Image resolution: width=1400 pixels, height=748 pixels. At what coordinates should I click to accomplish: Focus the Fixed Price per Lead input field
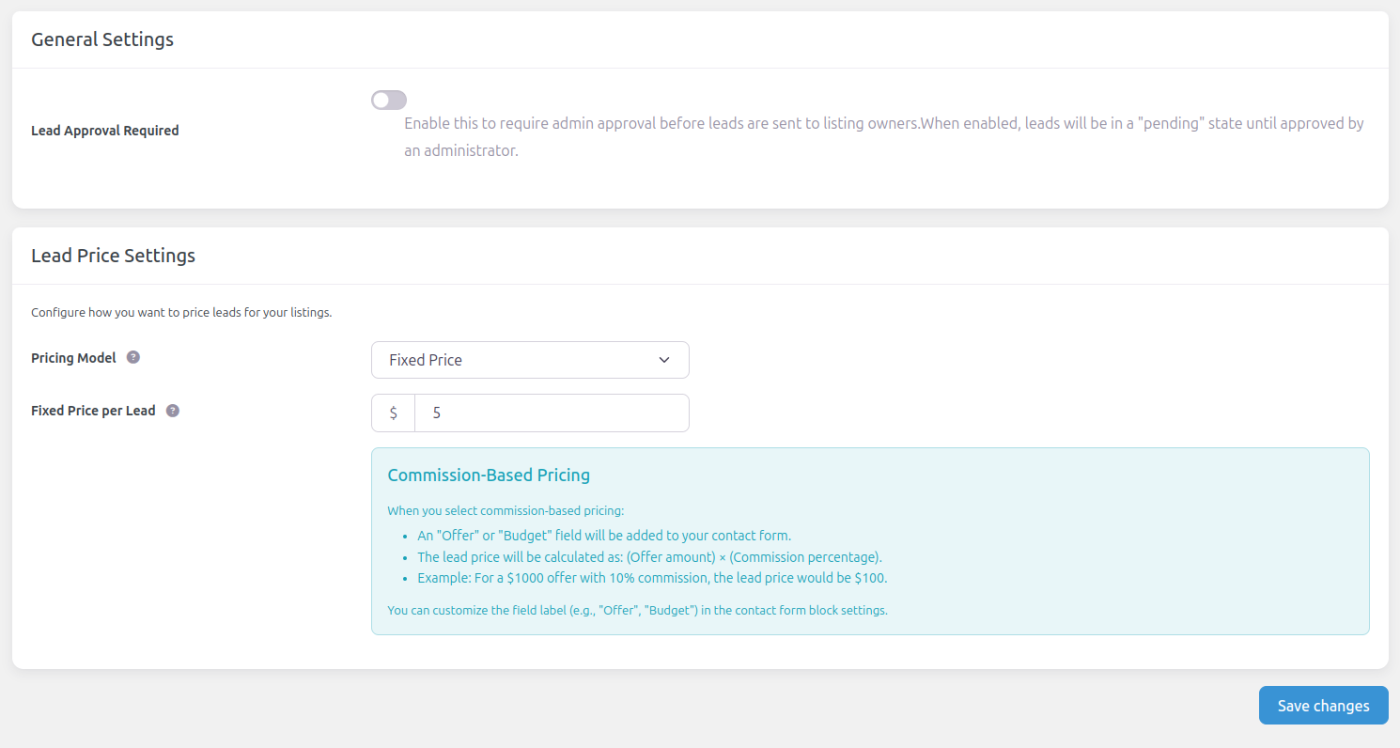(x=552, y=413)
